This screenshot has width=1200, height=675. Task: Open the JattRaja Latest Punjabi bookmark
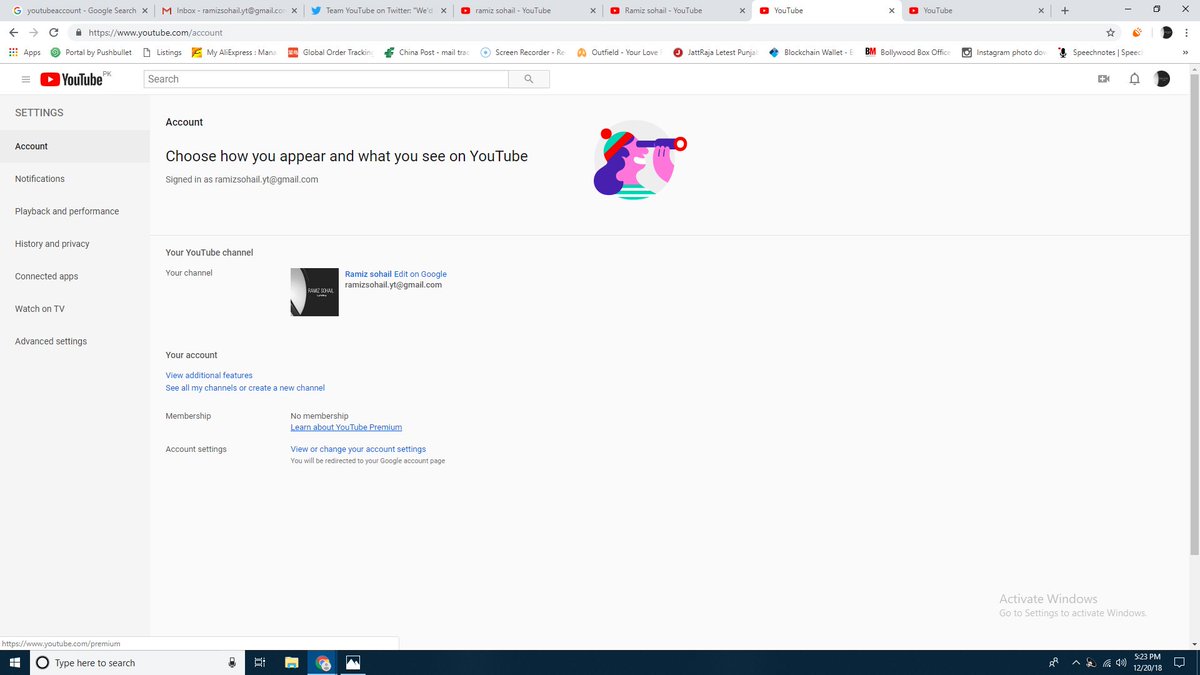point(716,52)
